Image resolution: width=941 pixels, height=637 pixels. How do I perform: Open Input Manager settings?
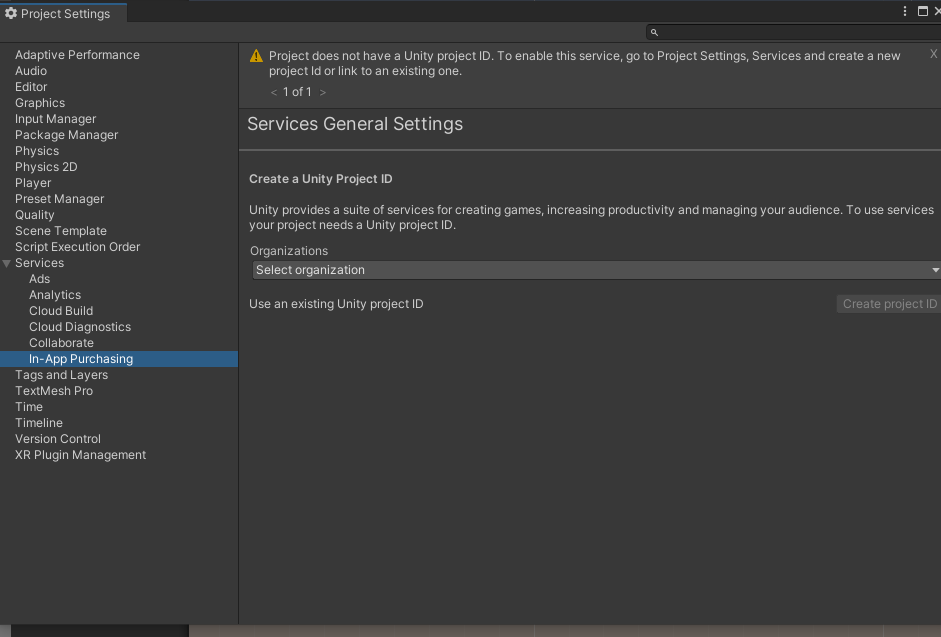55,119
